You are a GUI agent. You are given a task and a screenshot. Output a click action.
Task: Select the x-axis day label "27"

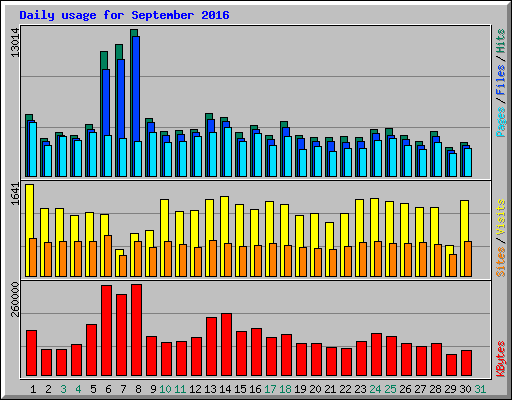(x=420, y=389)
